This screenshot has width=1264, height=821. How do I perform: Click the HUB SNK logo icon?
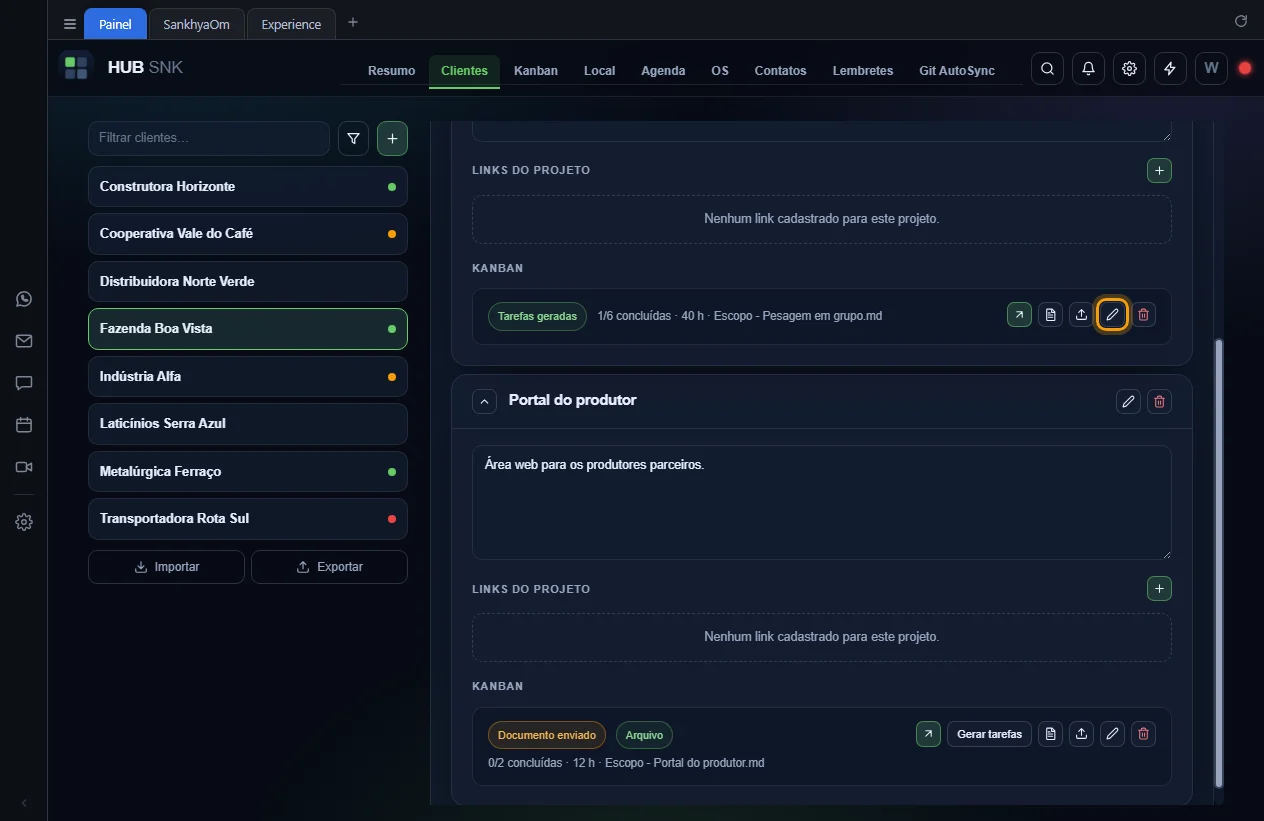[76, 68]
